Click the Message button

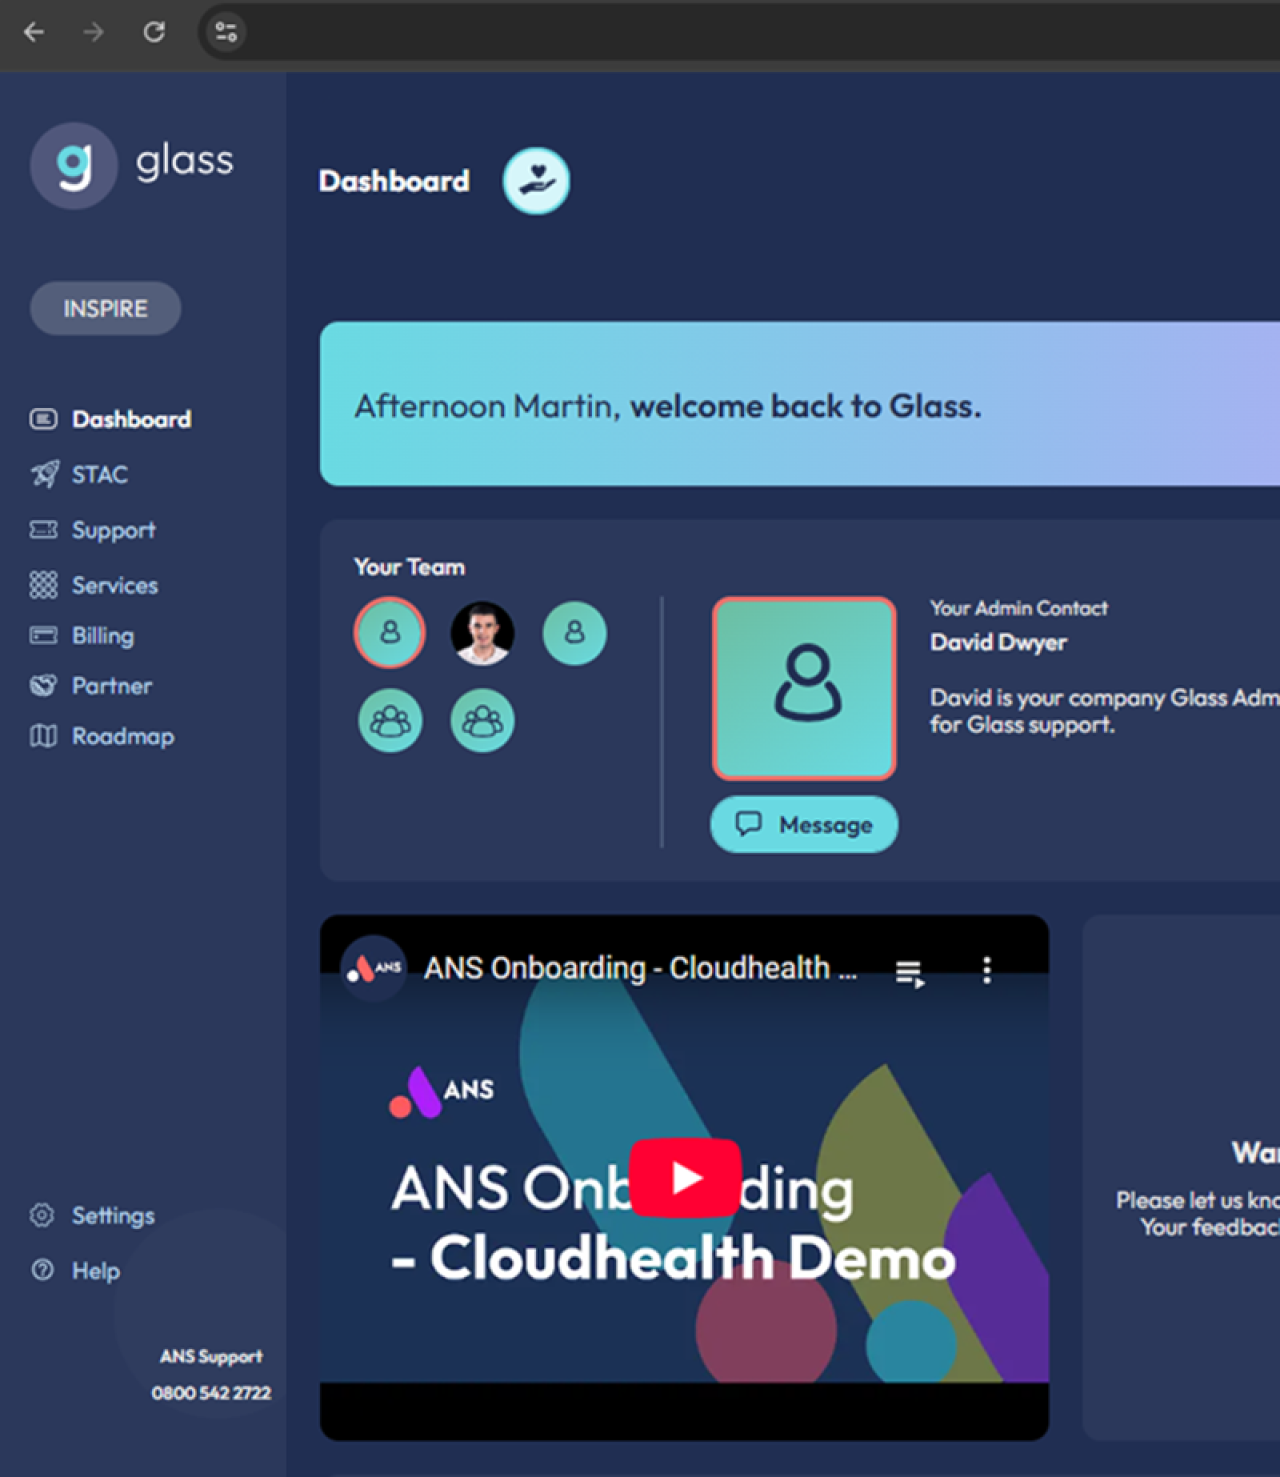tap(804, 824)
